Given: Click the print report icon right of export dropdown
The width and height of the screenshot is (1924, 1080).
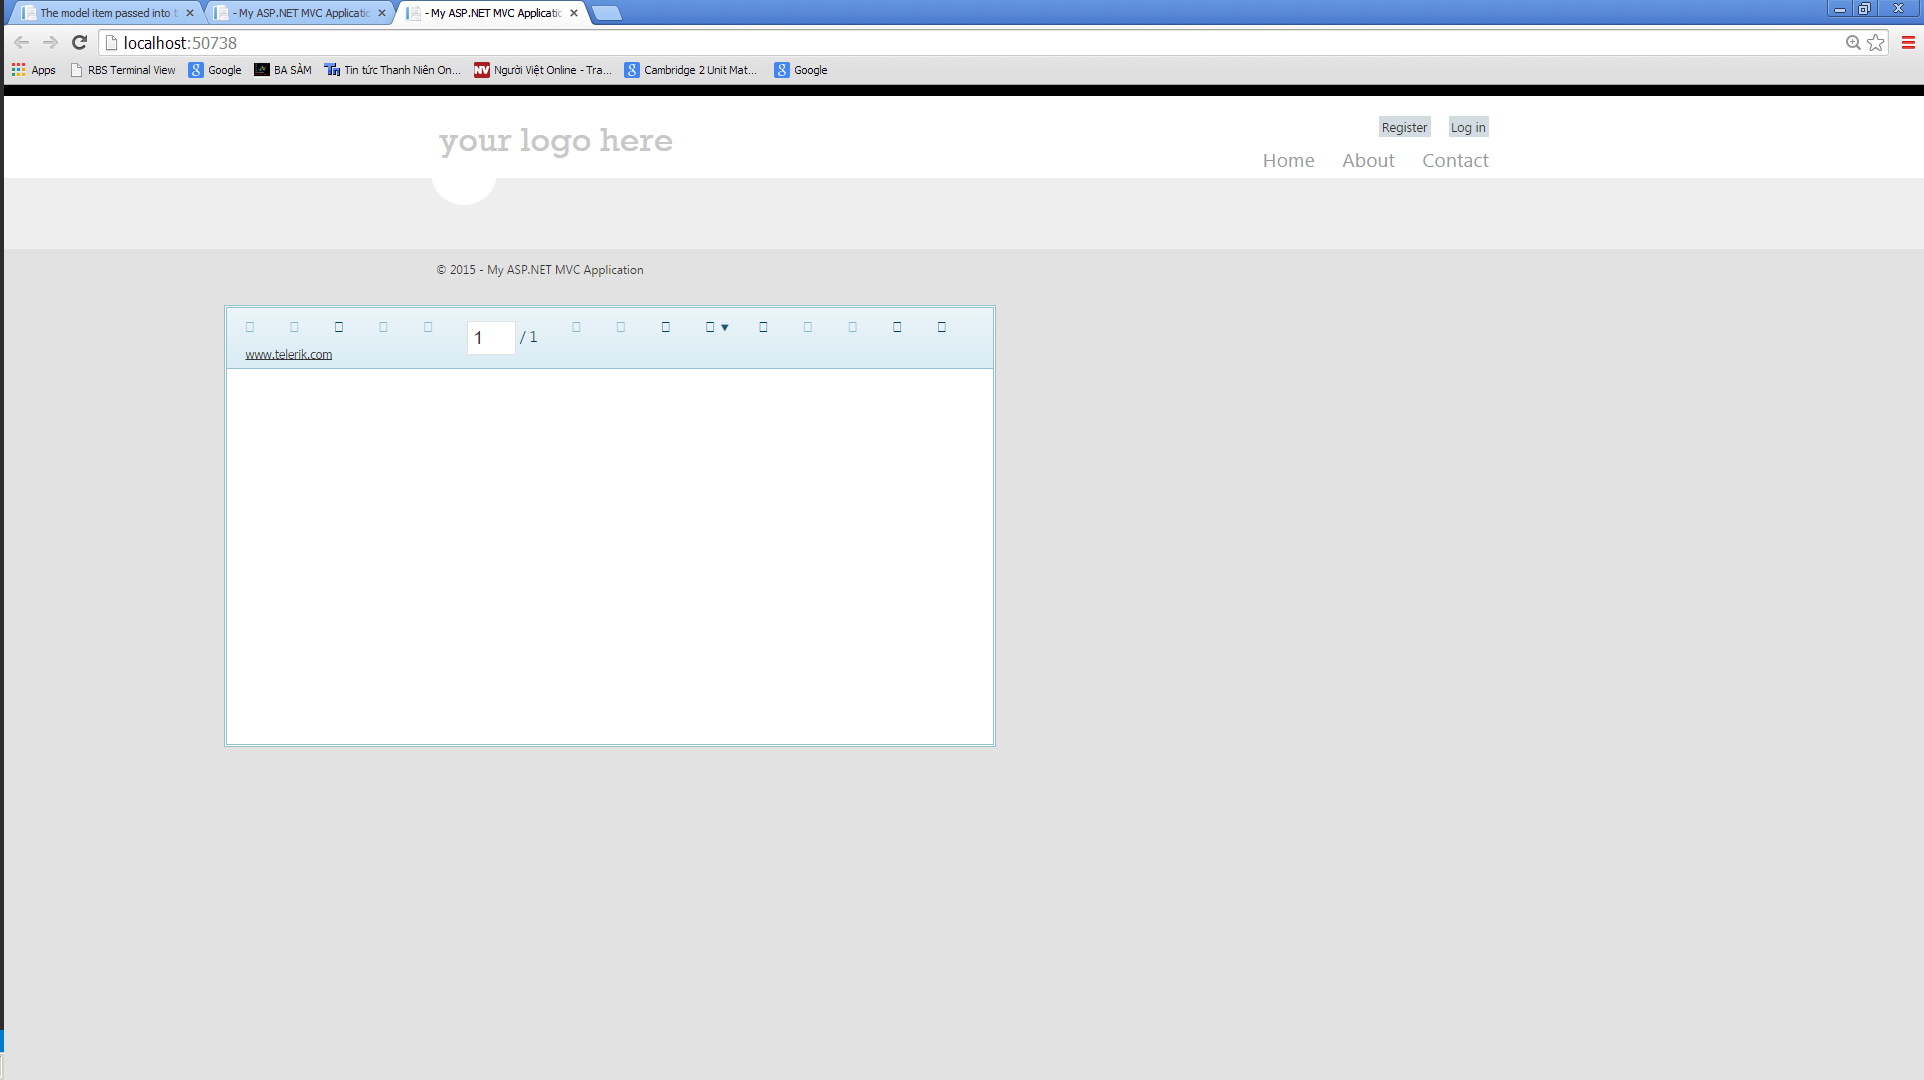Looking at the screenshot, I should pyautogui.click(x=763, y=327).
